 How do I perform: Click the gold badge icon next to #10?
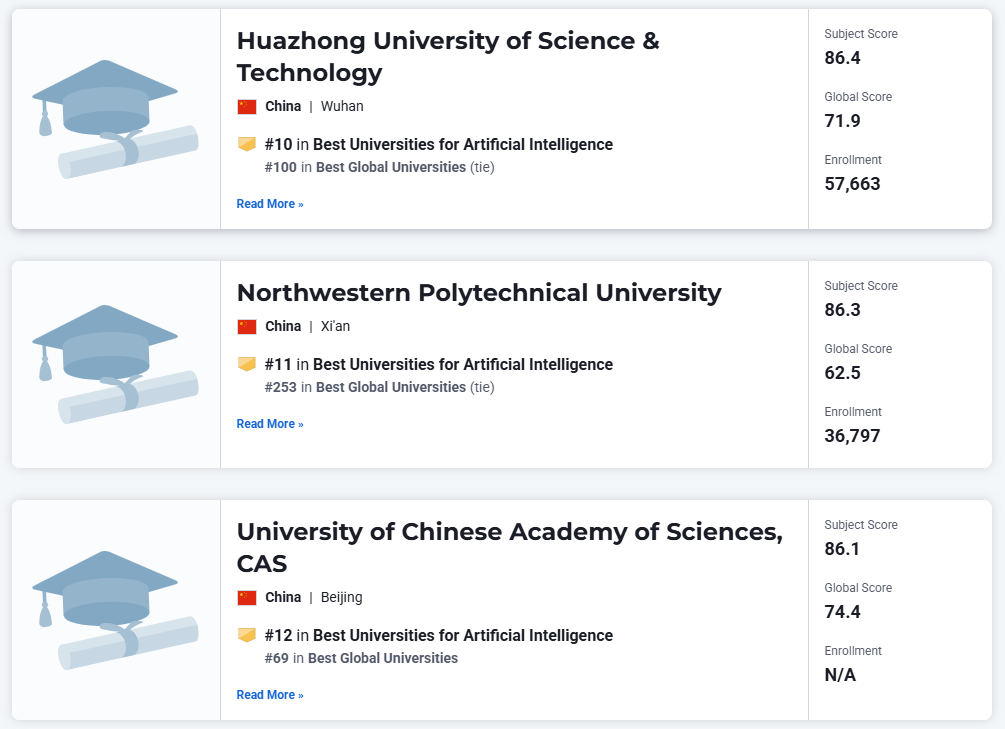(x=247, y=144)
